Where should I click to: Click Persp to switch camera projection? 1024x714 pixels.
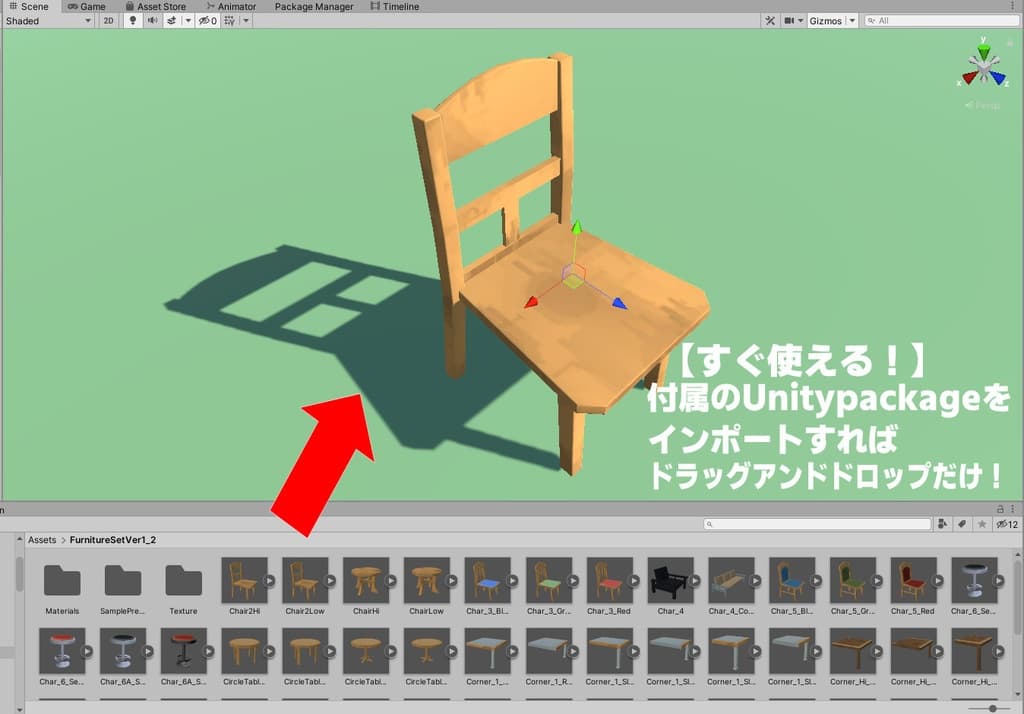coord(985,104)
